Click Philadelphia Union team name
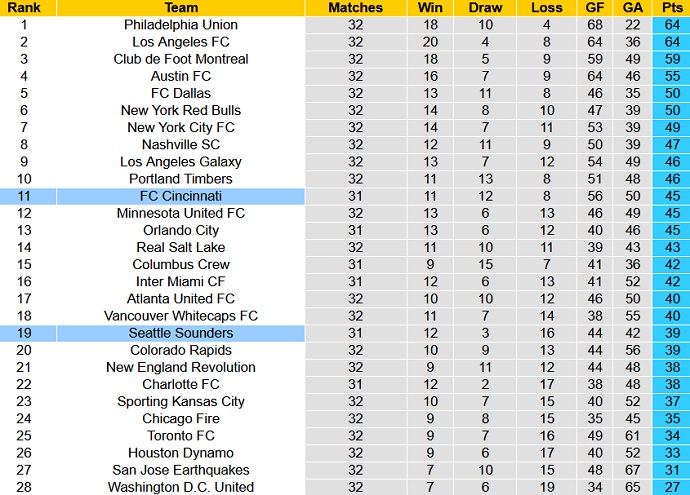Image resolution: width=690 pixels, height=495 pixels. click(x=181, y=25)
